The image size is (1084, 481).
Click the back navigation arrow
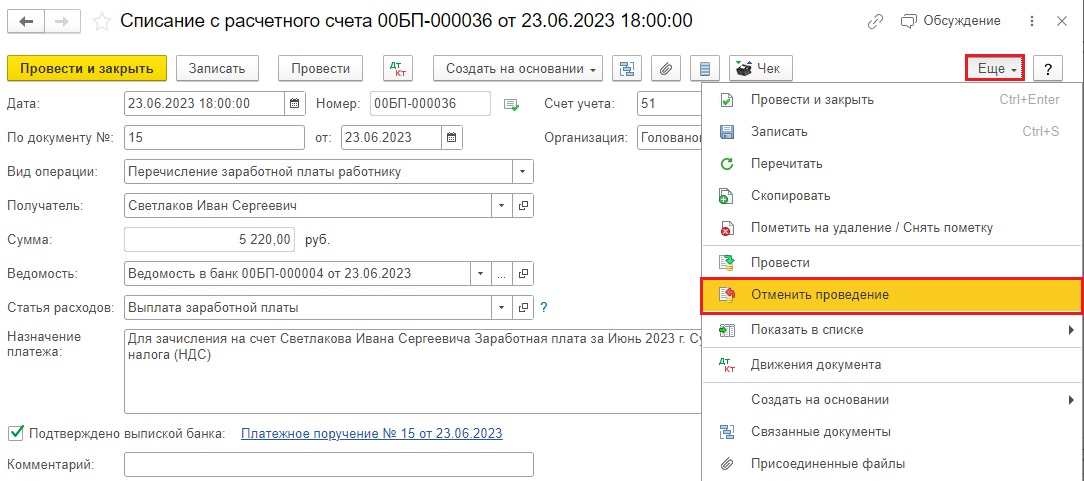27,21
